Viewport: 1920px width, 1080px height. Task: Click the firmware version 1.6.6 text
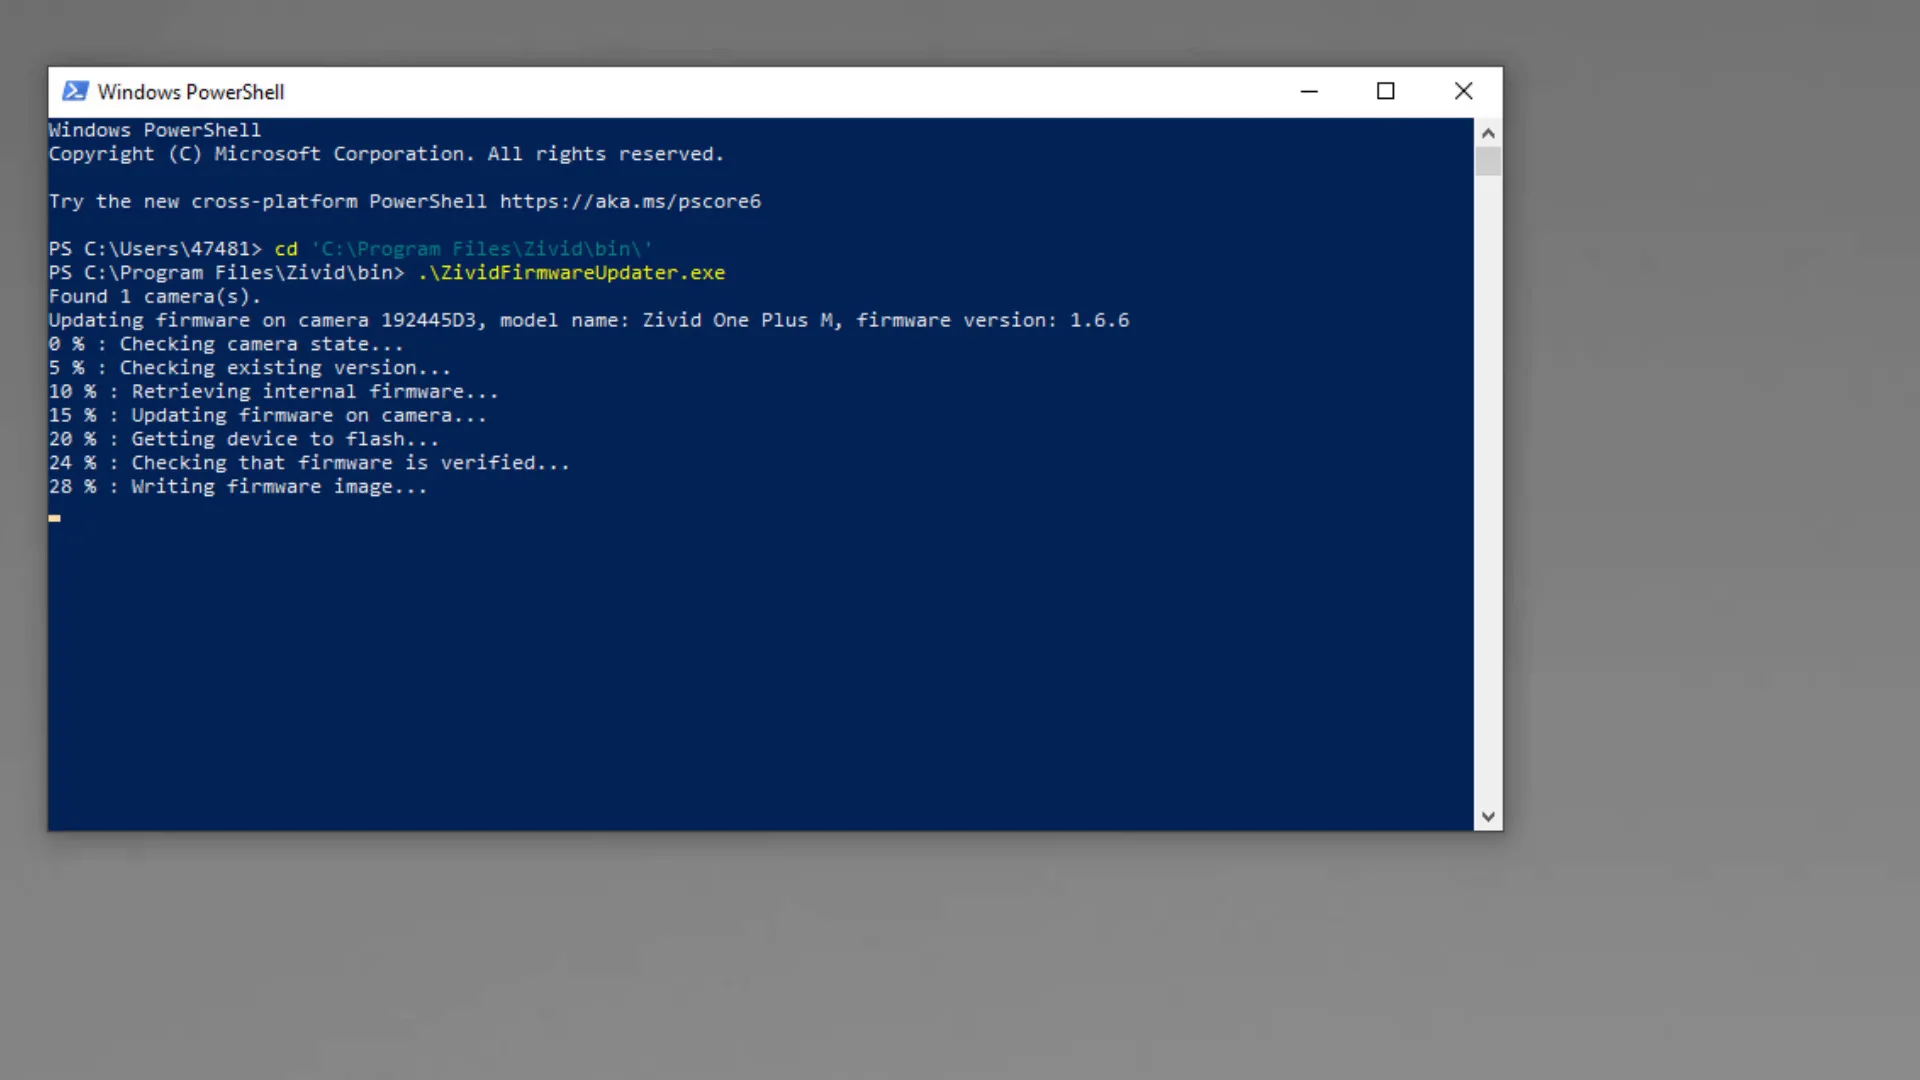tap(1098, 320)
